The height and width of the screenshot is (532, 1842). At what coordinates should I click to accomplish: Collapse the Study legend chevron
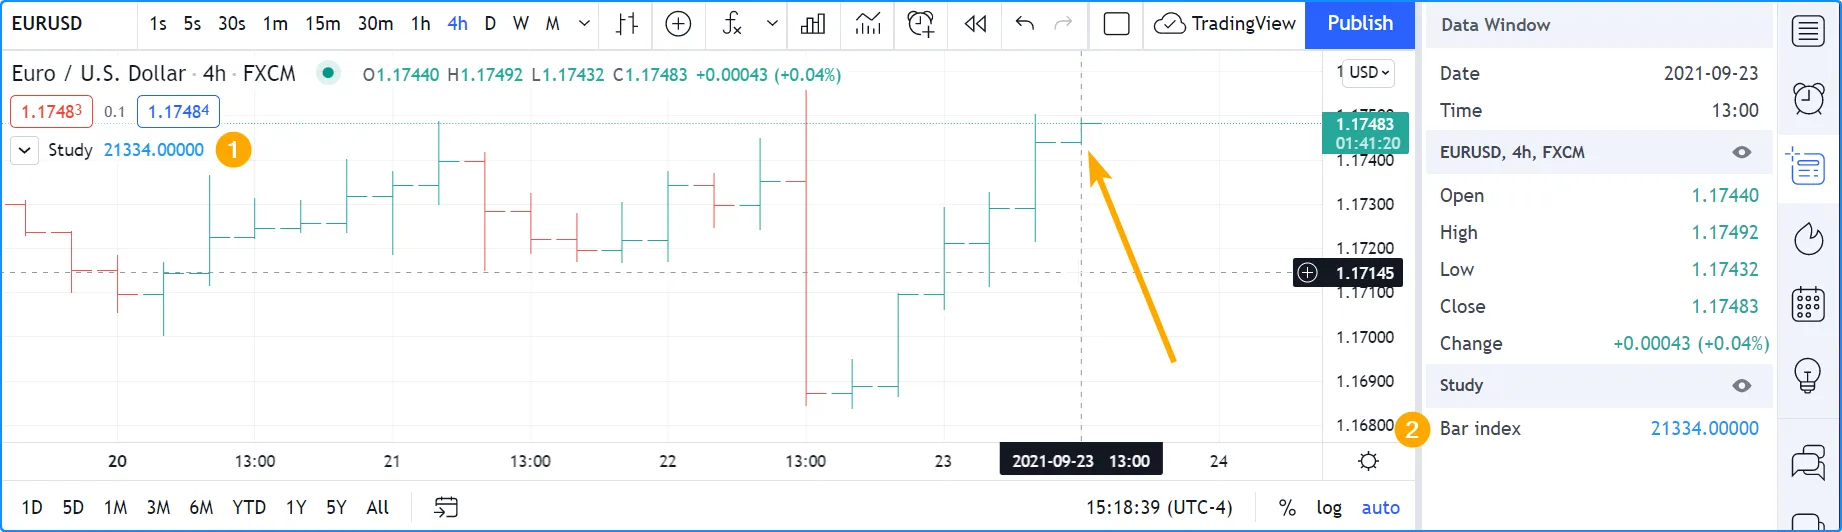point(25,151)
